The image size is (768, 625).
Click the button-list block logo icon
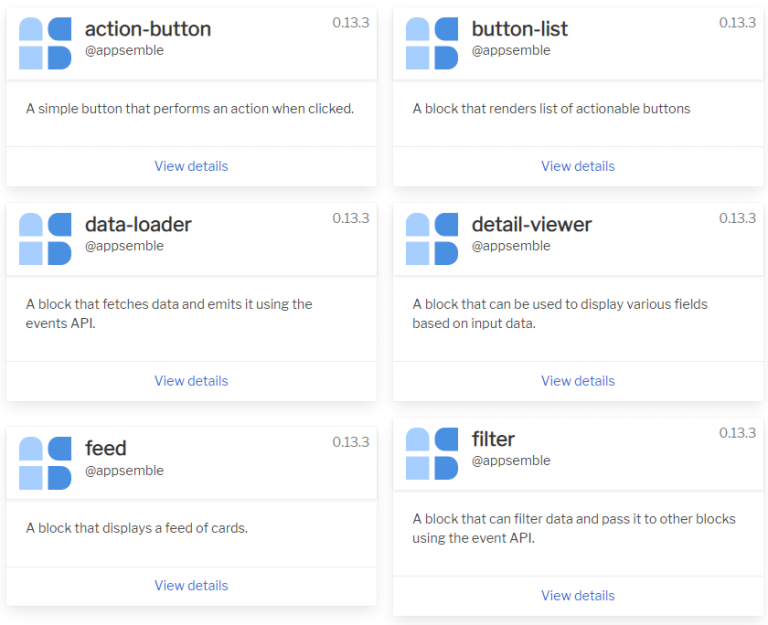point(432,43)
